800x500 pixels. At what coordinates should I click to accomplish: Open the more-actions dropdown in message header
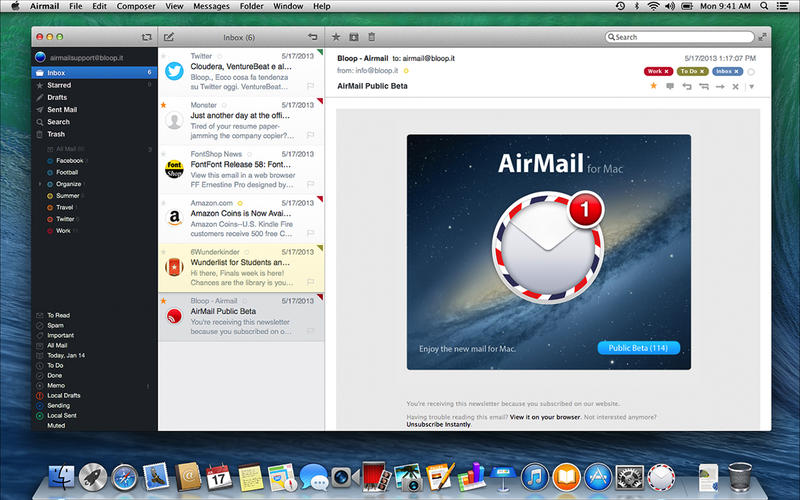click(751, 87)
